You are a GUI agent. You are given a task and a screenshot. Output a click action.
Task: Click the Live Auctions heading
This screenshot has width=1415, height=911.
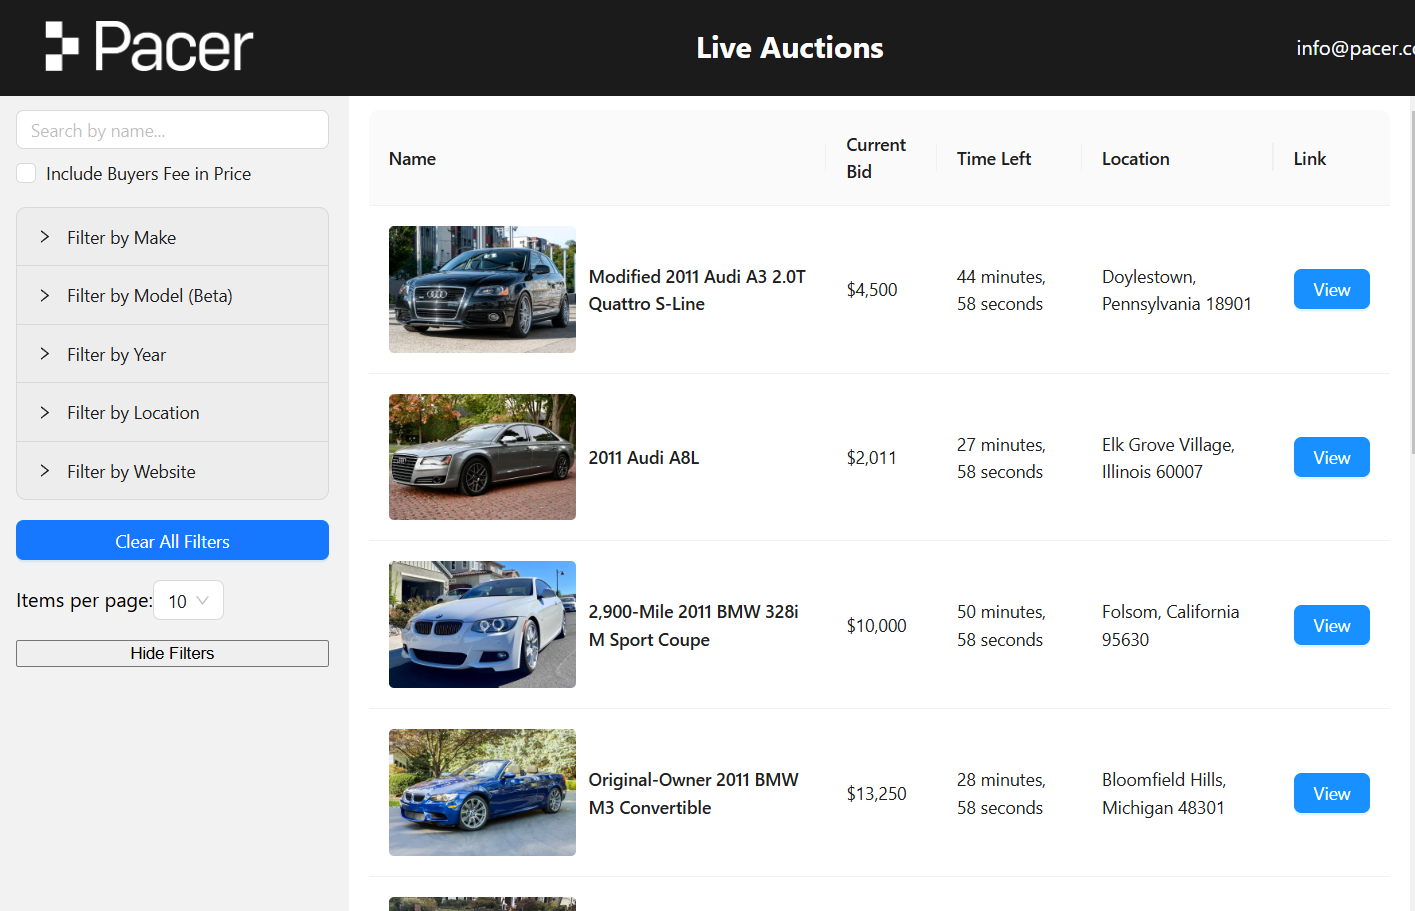(x=790, y=48)
